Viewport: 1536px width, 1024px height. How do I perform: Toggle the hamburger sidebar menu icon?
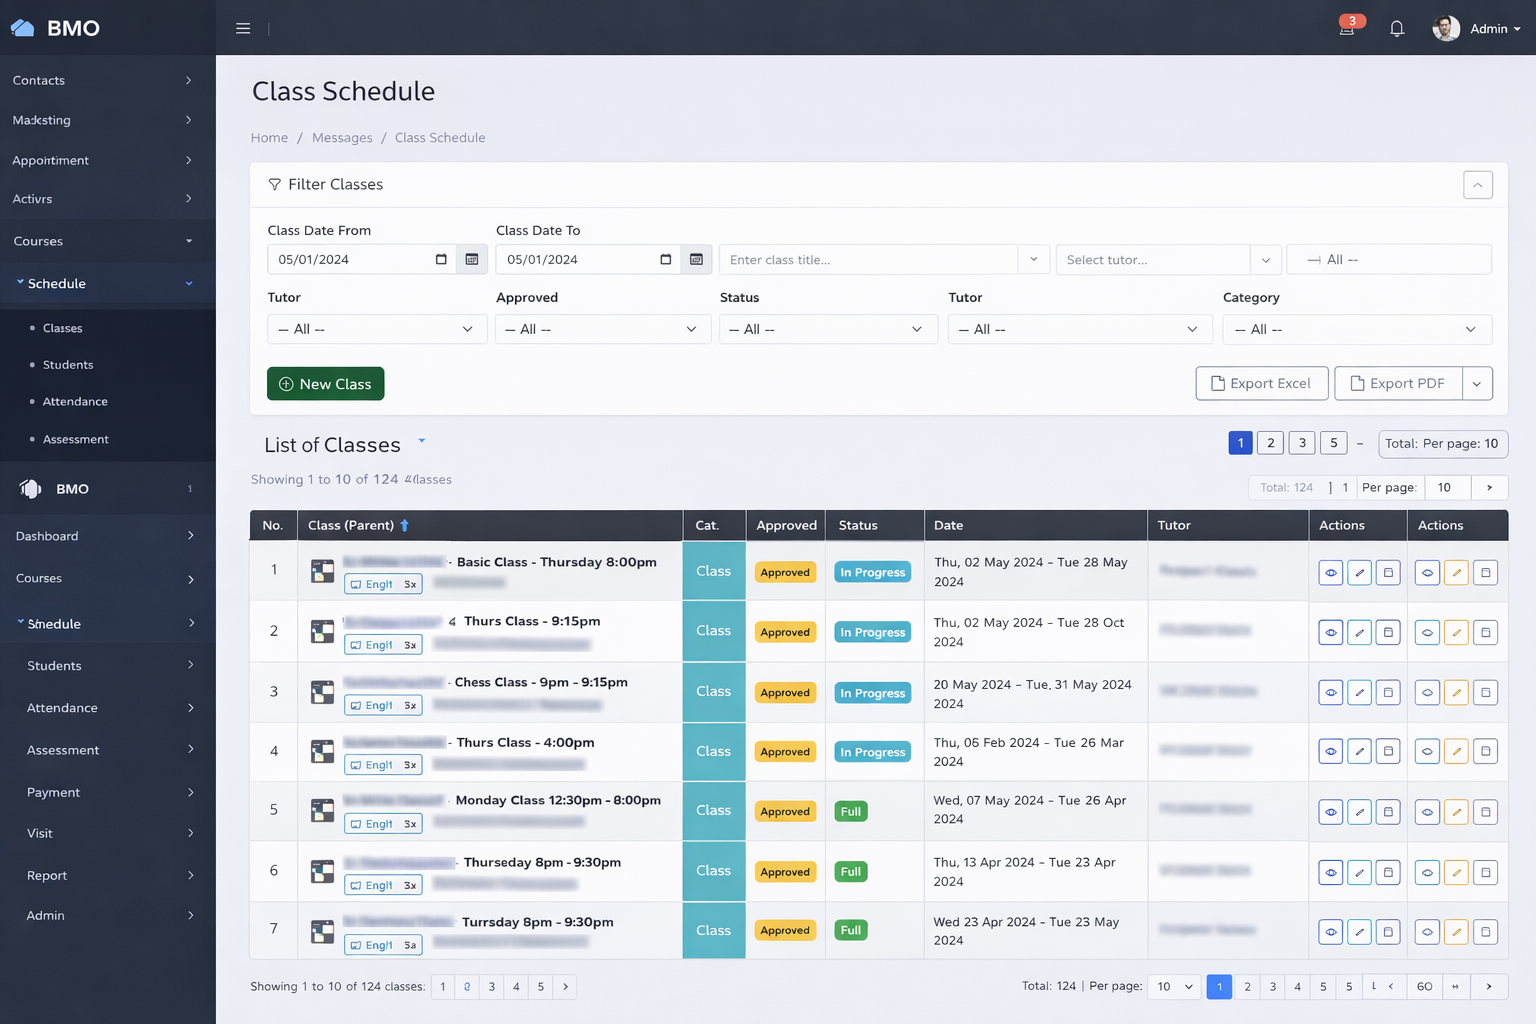tap(243, 28)
